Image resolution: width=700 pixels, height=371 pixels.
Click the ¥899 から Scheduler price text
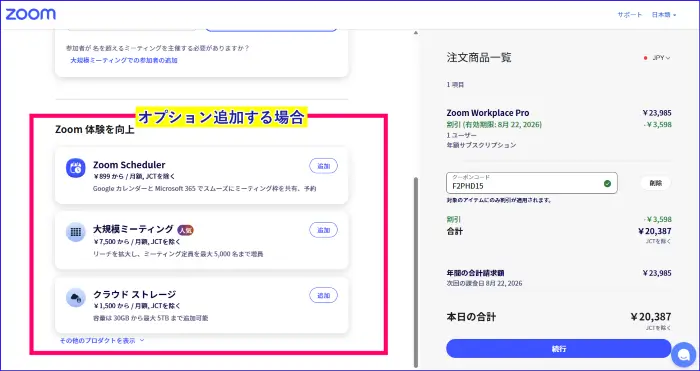(134, 176)
